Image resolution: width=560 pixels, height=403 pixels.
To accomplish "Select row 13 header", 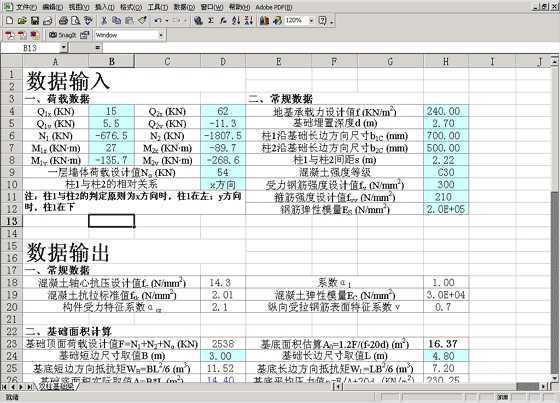I will [12, 221].
